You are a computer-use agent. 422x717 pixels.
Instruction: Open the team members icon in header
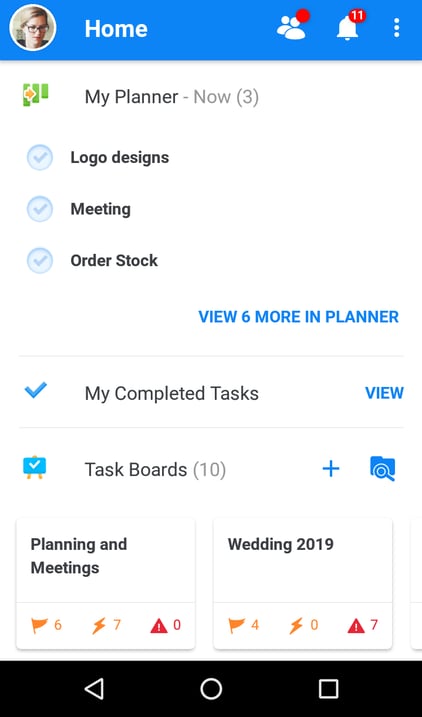(x=293, y=27)
